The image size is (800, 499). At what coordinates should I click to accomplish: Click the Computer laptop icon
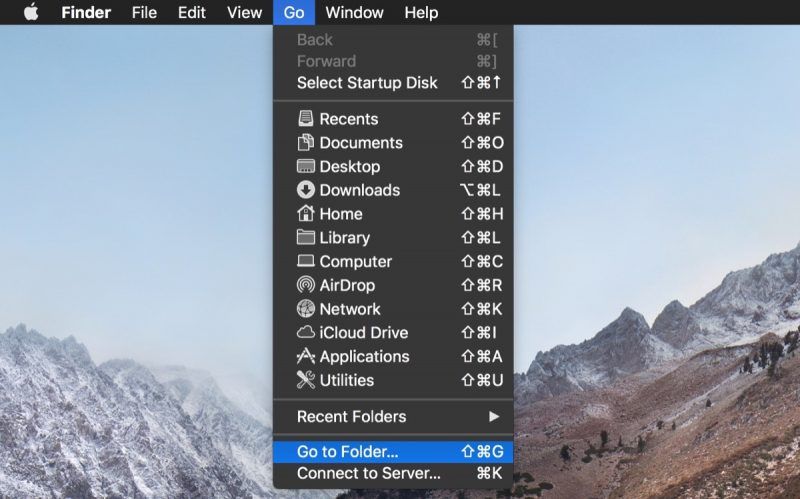(x=306, y=262)
